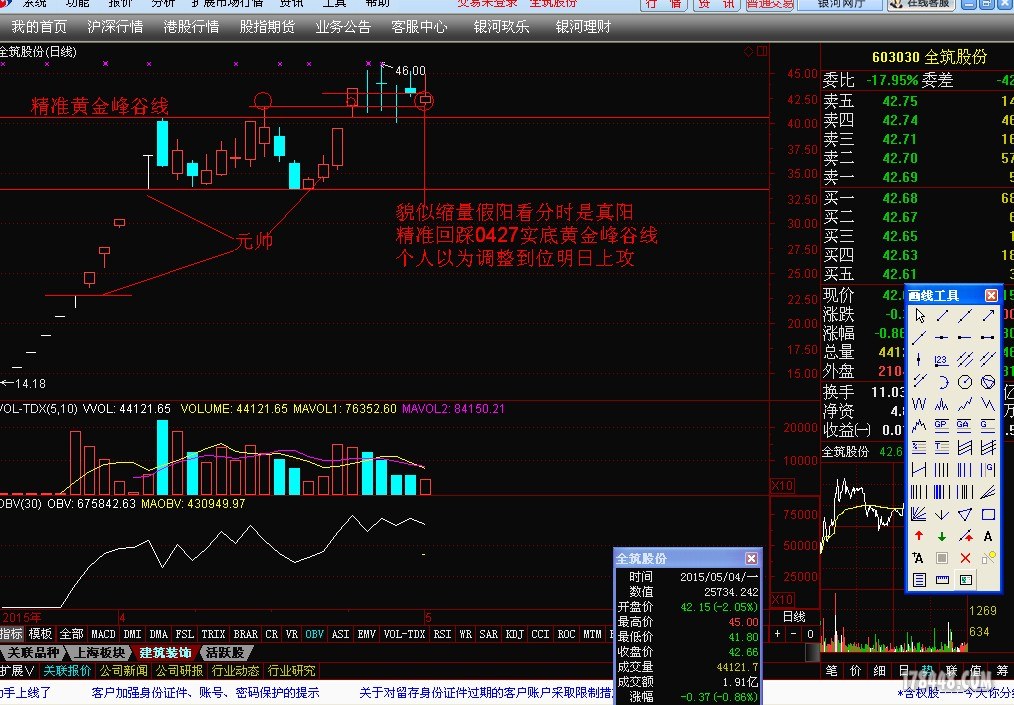Open 公司研报 tab
Screen dimensions: 1014x705
tap(179, 671)
